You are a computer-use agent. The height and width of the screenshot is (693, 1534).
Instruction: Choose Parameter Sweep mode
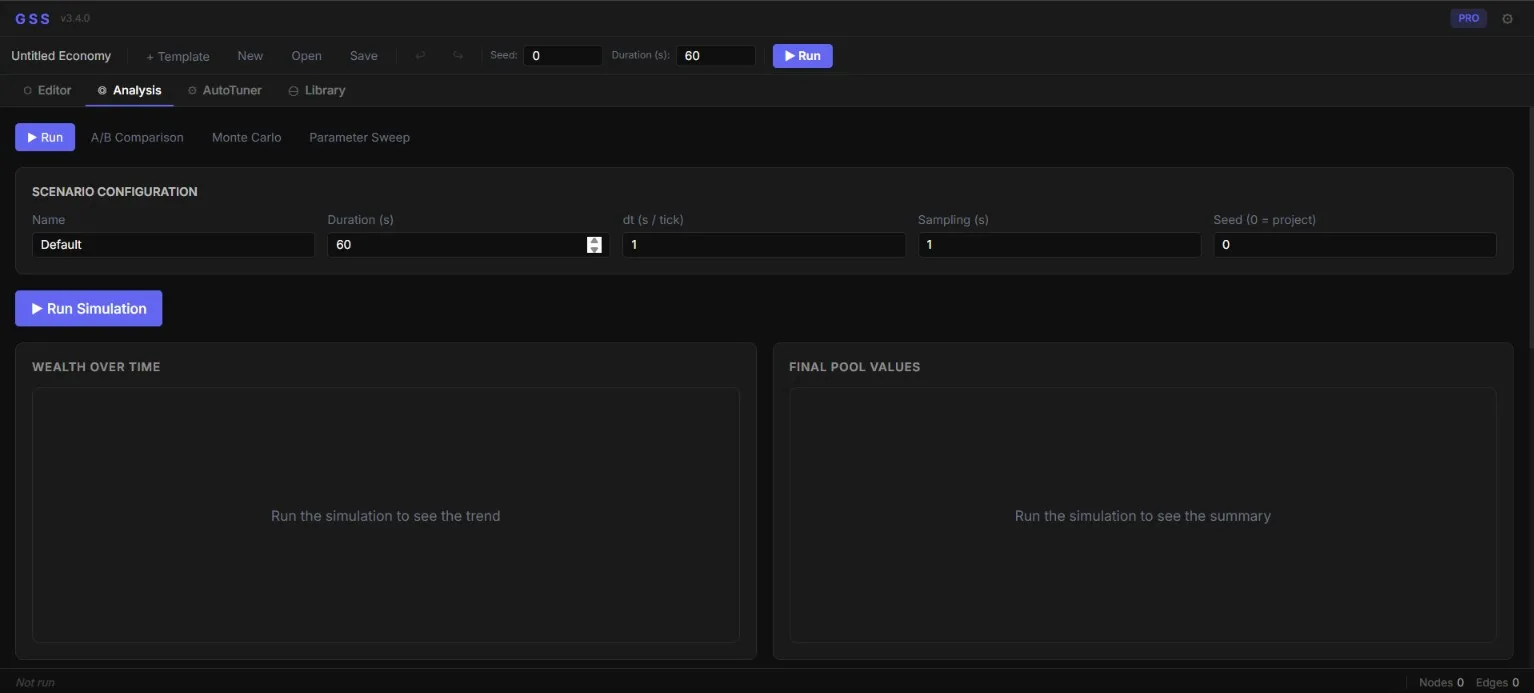[x=359, y=137]
